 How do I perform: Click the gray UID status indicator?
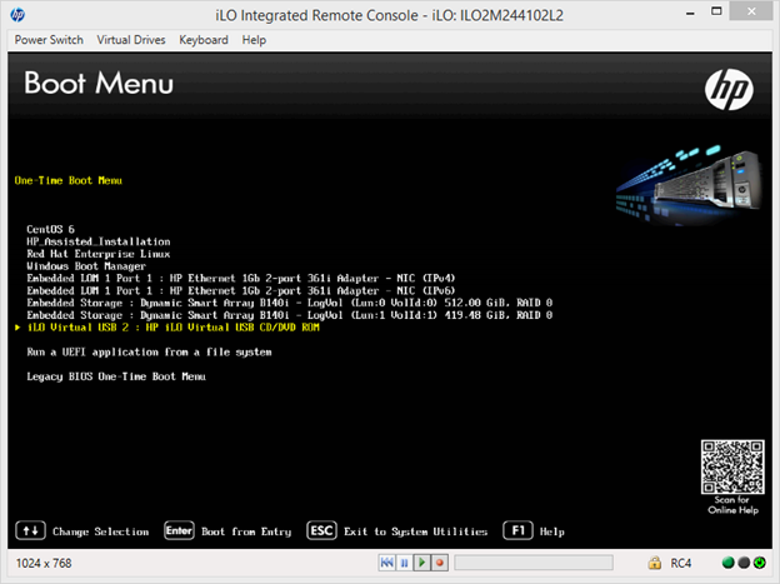pos(744,563)
